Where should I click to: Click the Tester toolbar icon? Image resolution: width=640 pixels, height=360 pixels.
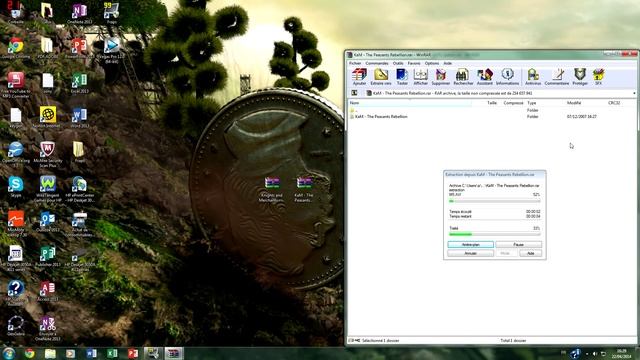pyautogui.click(x=402, y=77)
